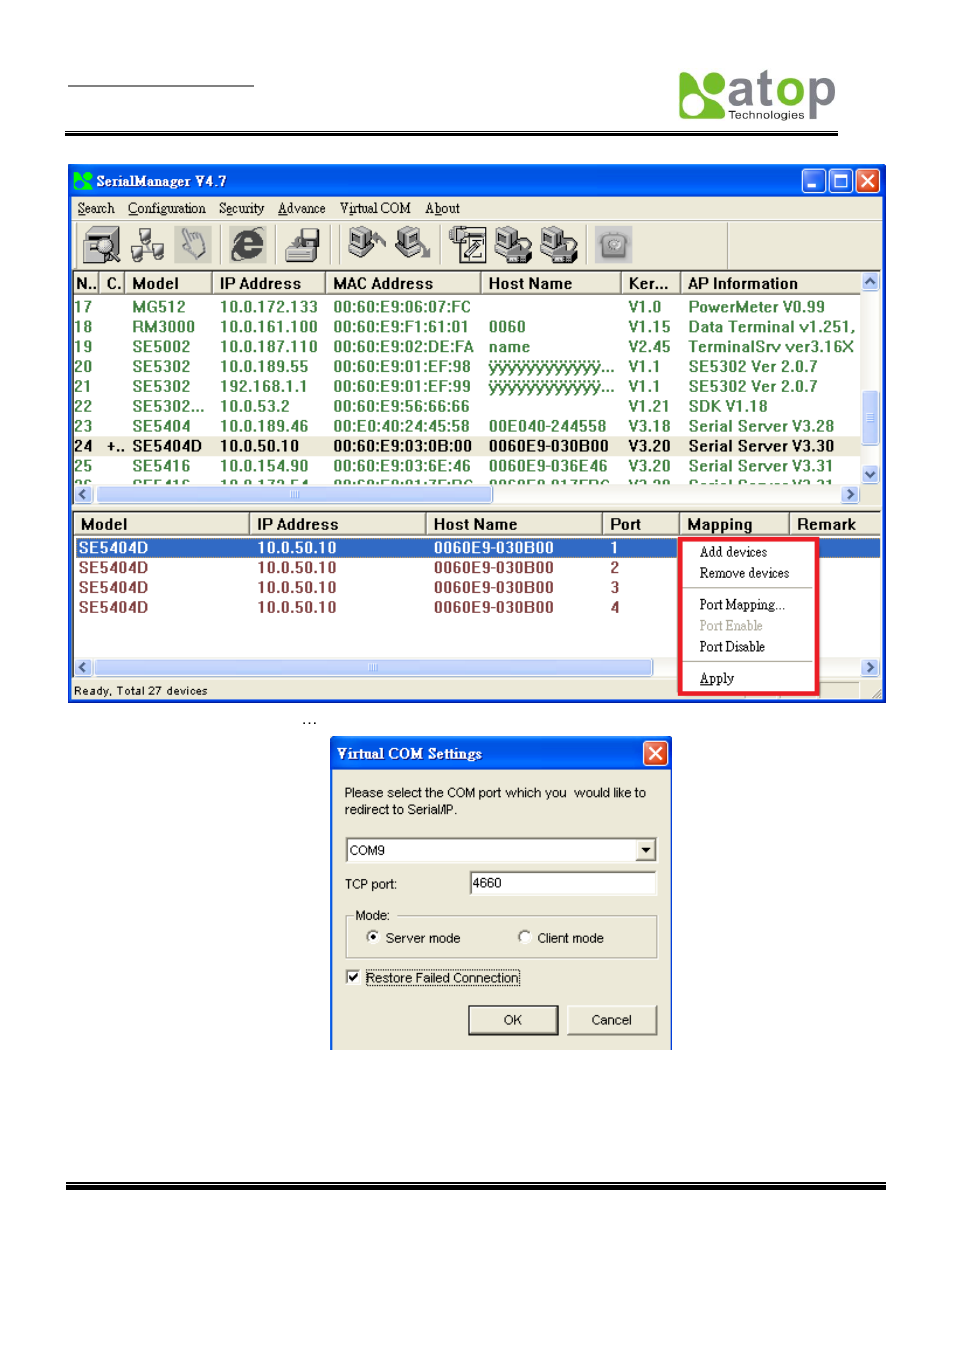The width and height of the screenshot is (954, 1350).
Task: Click Cancel in Virtual COM Settings
Action: (611, 1020)
